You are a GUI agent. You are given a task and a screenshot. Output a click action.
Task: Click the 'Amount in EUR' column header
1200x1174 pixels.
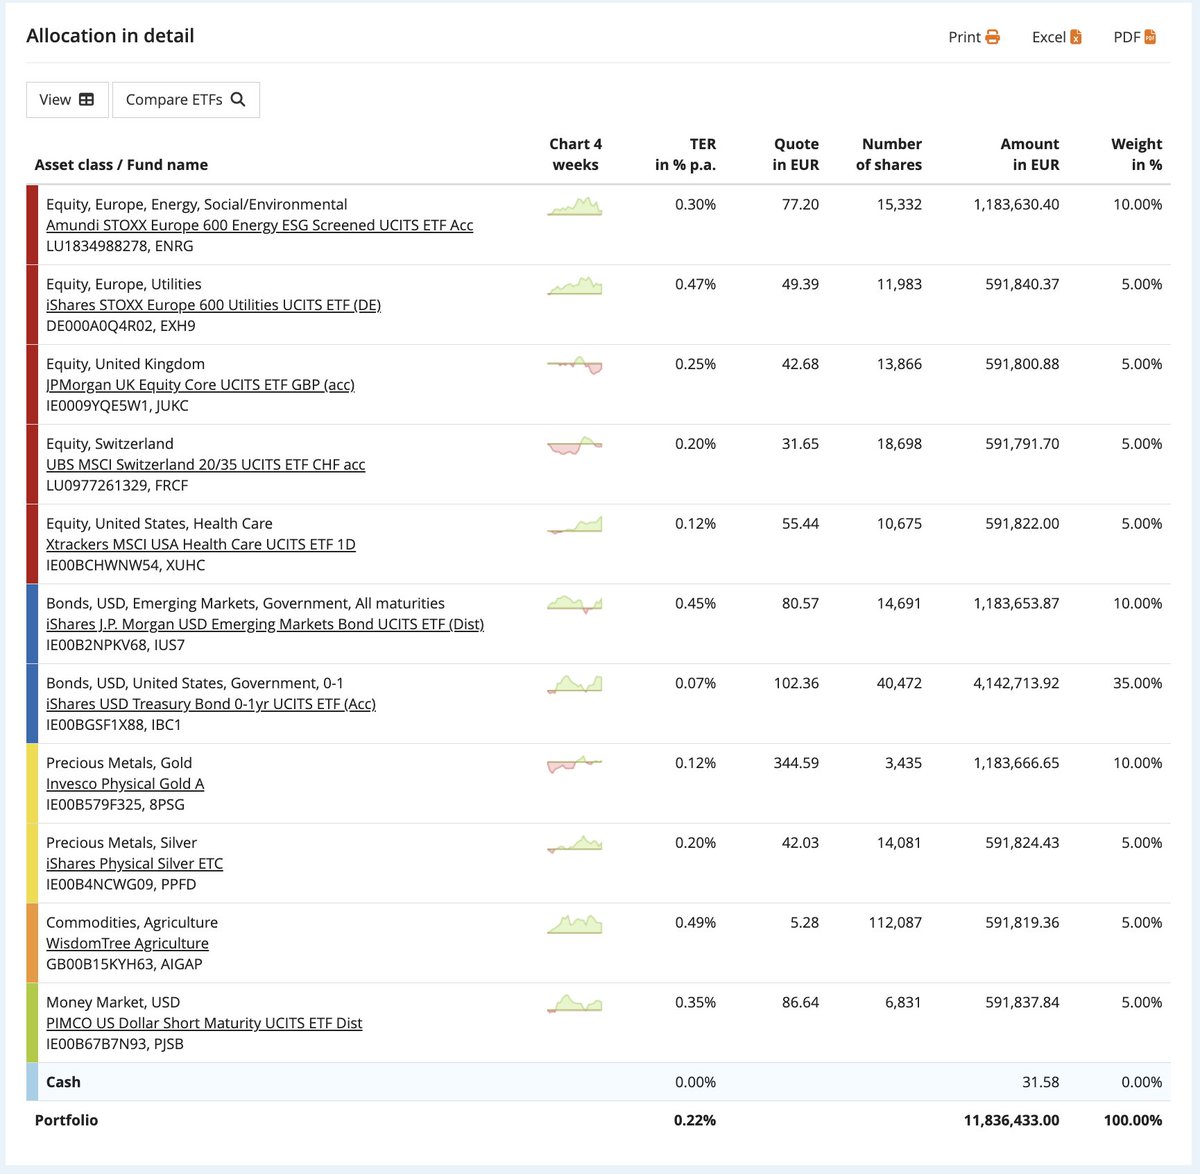click(1029, 155)
